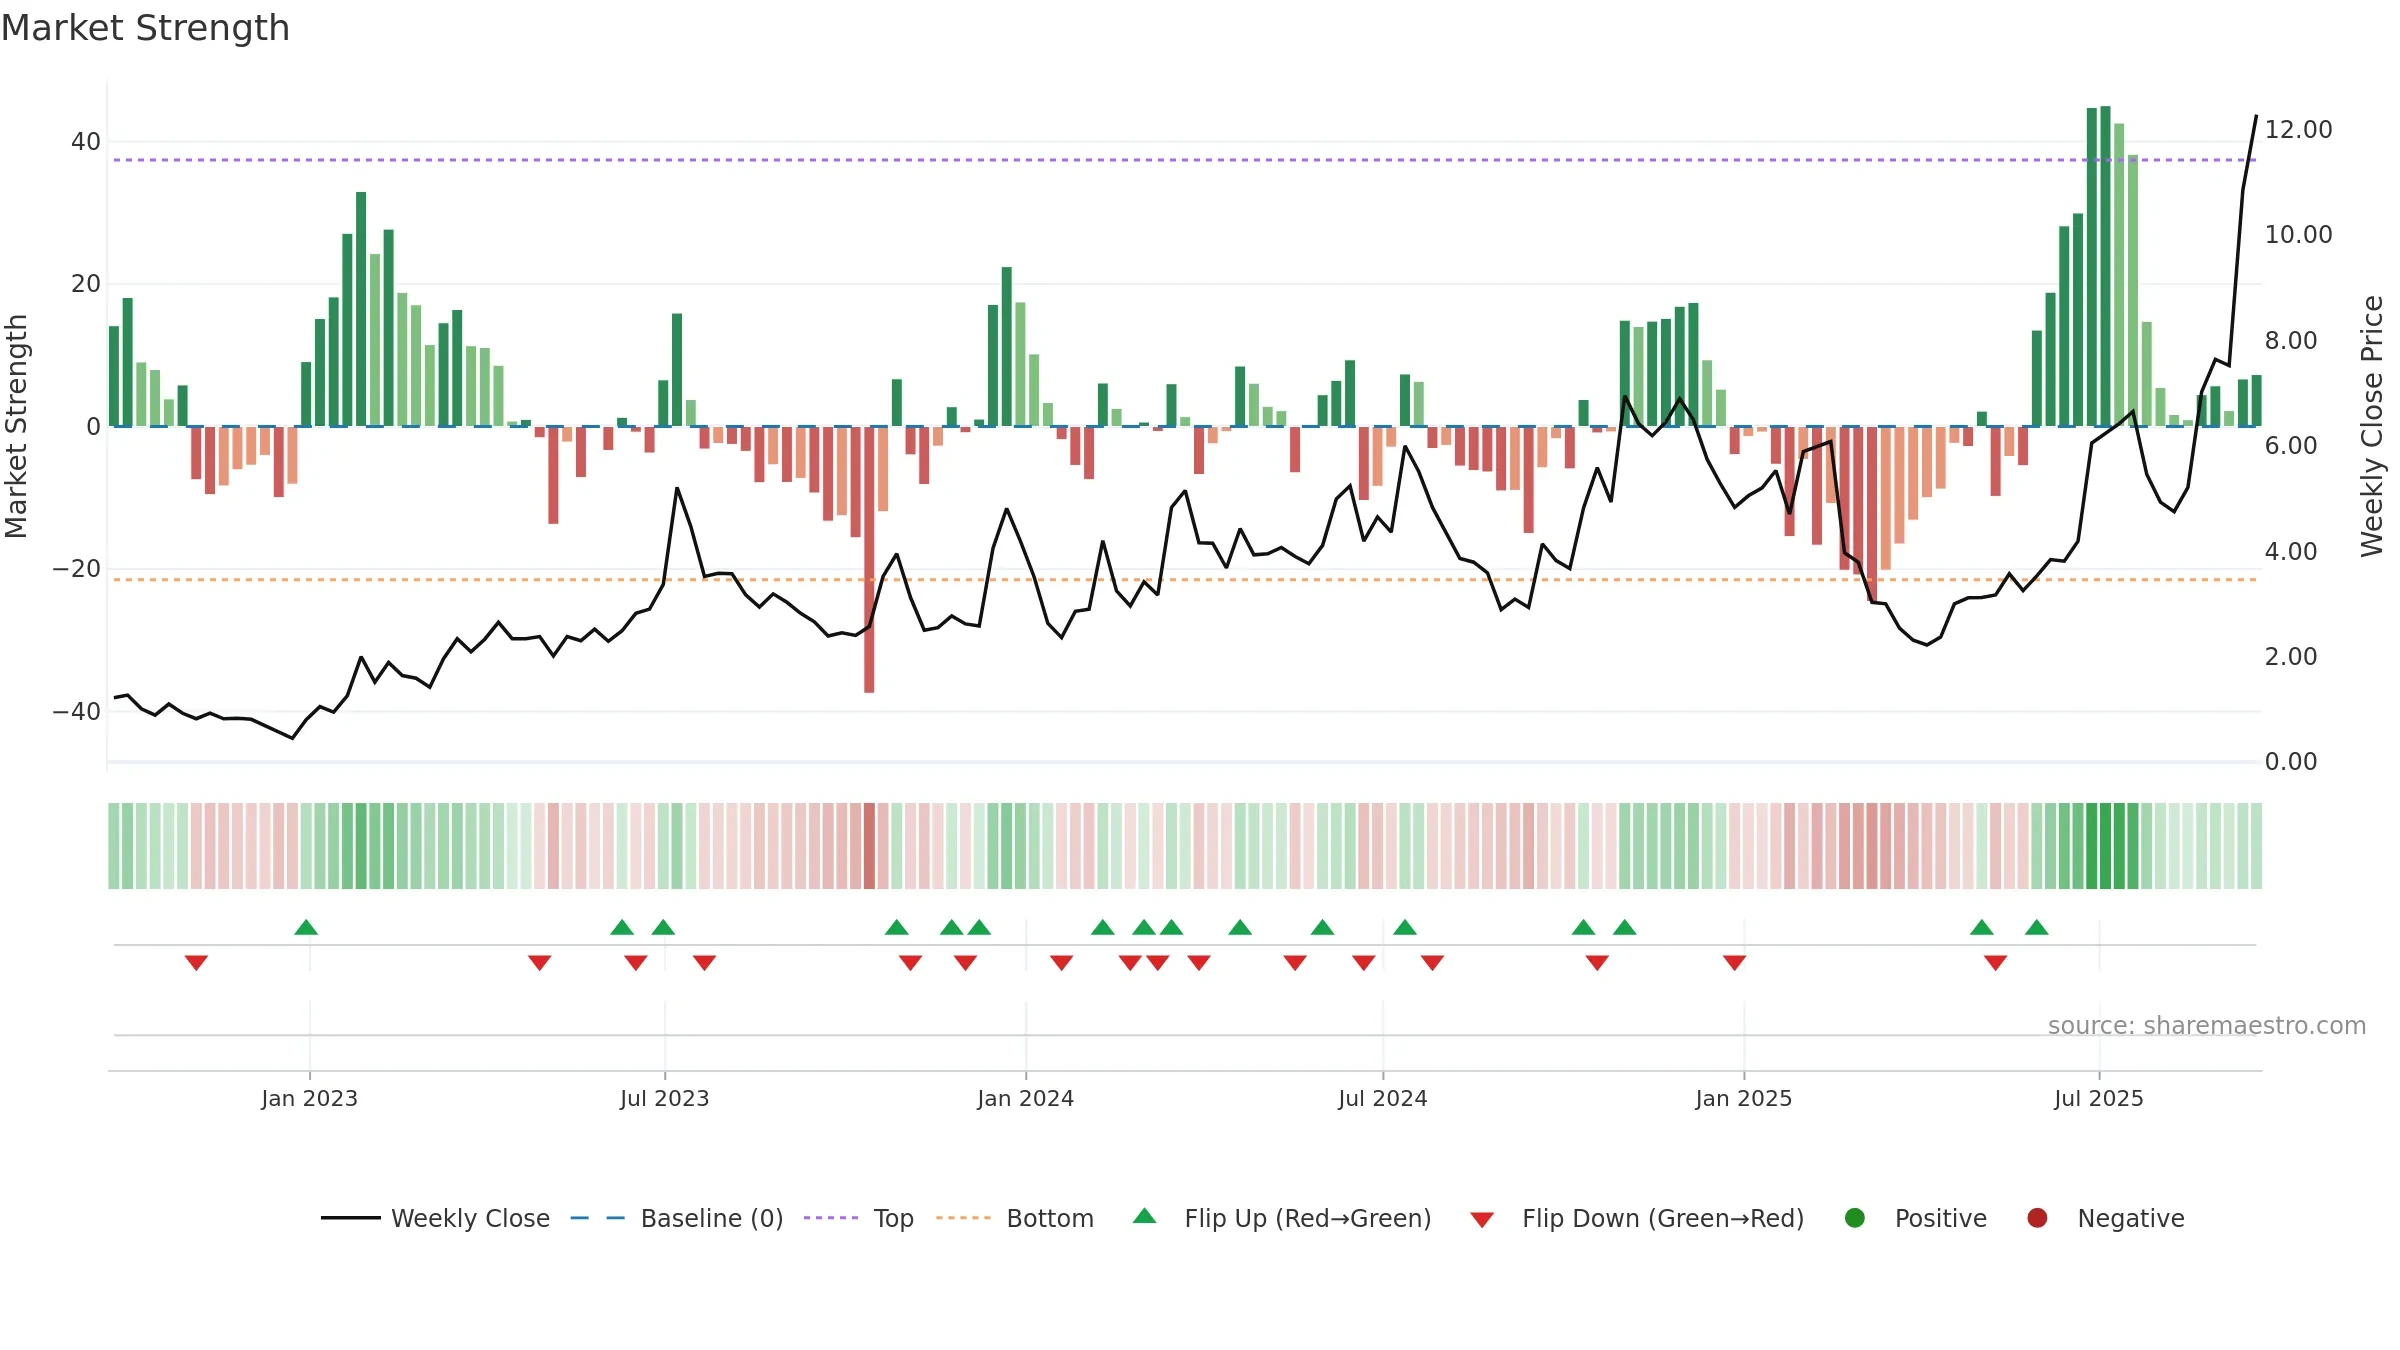Click the flip down marker just before Jan 2025
2400x1350 pixels.
click(1735, 963)
